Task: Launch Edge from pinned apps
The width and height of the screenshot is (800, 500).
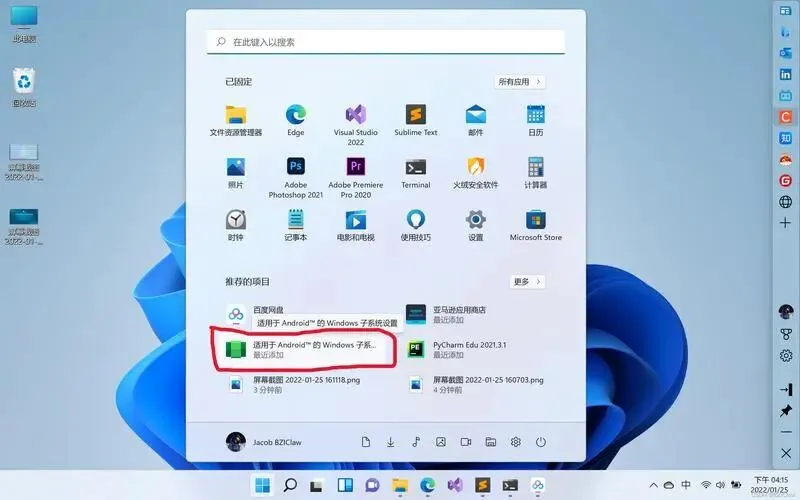Action: [x=295, y=121]
